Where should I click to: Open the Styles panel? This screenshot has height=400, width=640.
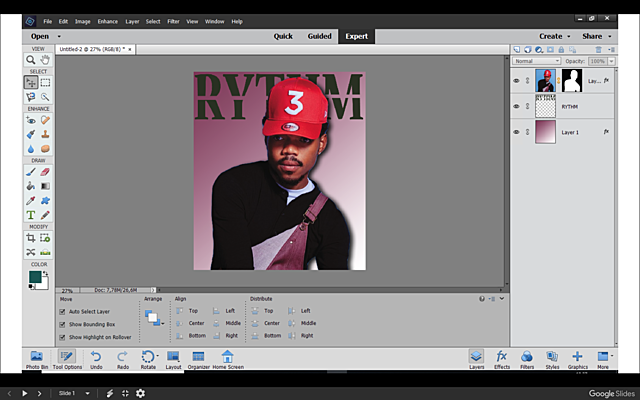[x=552, y=360]
